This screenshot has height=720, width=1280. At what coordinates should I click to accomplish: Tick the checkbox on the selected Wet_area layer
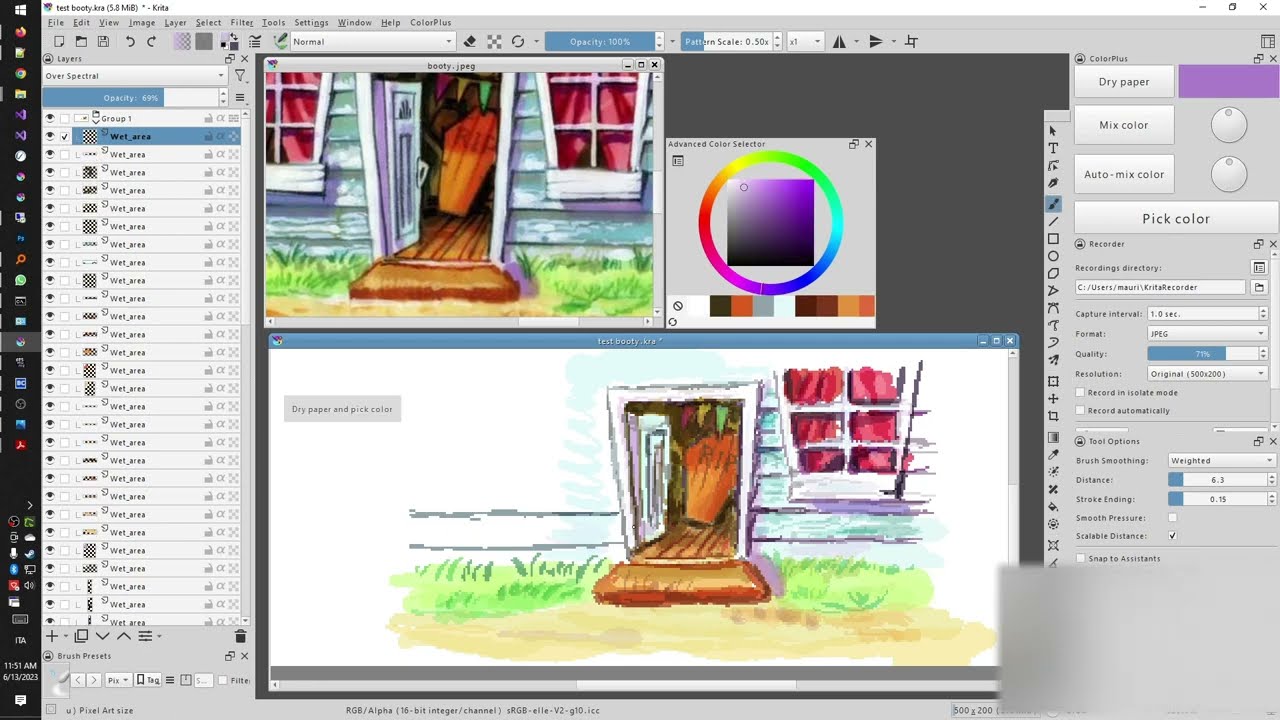point(65,136)
